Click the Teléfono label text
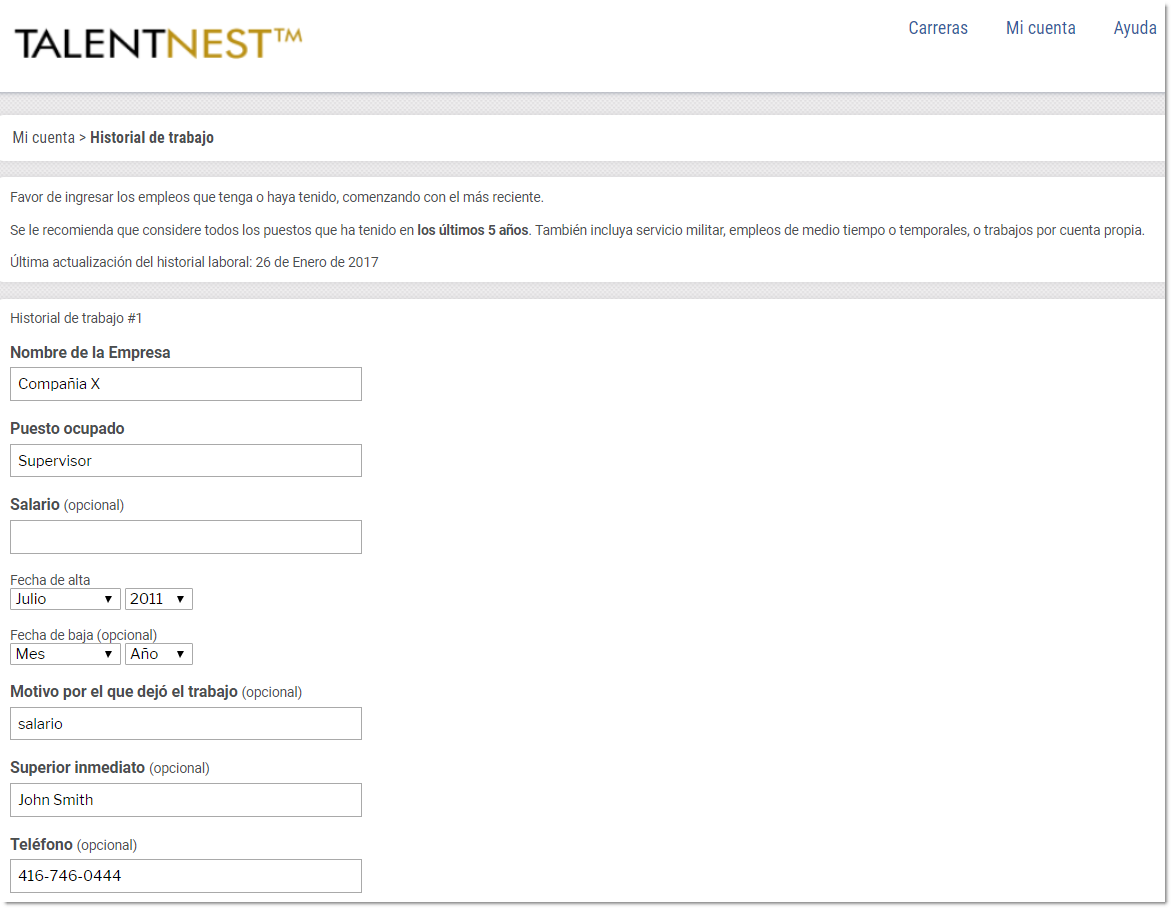Image resolution: width=1171 pixels, height=908 pixels. (x=41, y=845)
